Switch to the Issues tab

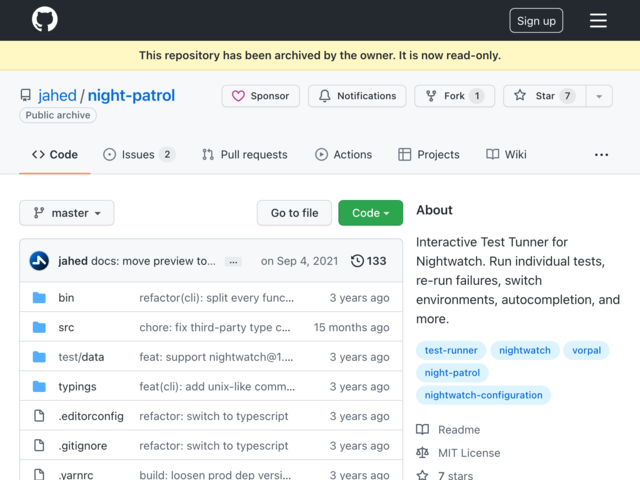pos(139,155)
